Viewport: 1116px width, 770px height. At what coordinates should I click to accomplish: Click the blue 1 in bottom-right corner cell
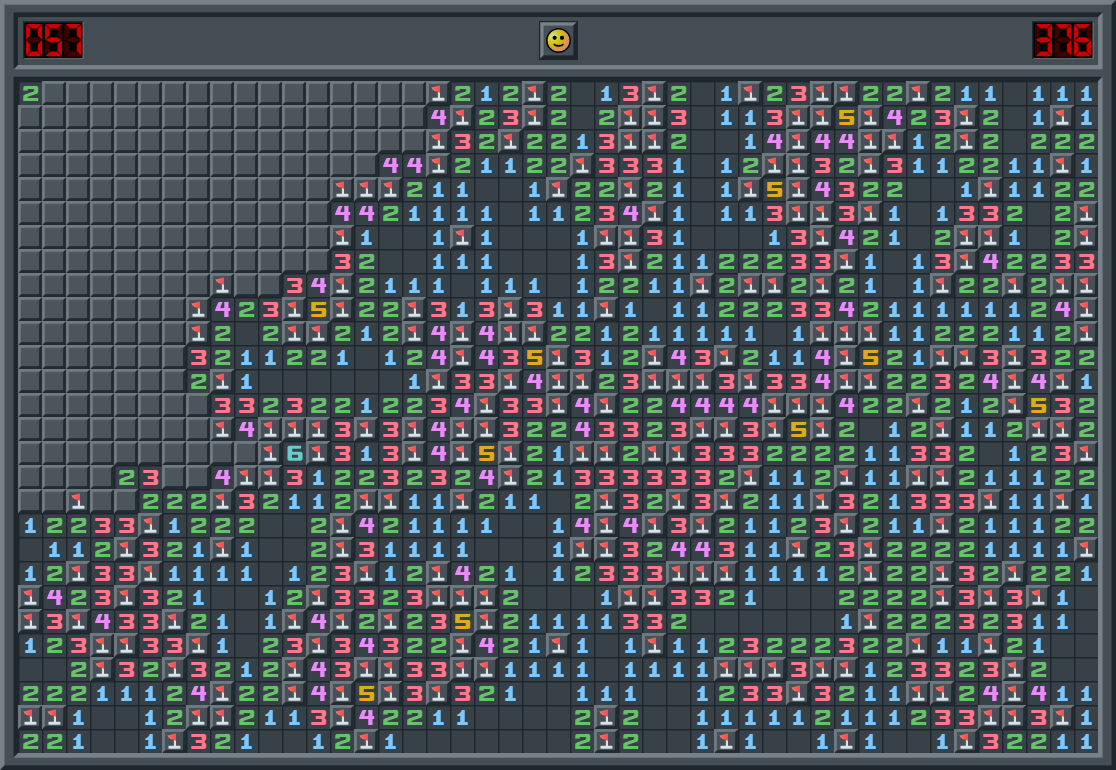(x=1086, y=741)
